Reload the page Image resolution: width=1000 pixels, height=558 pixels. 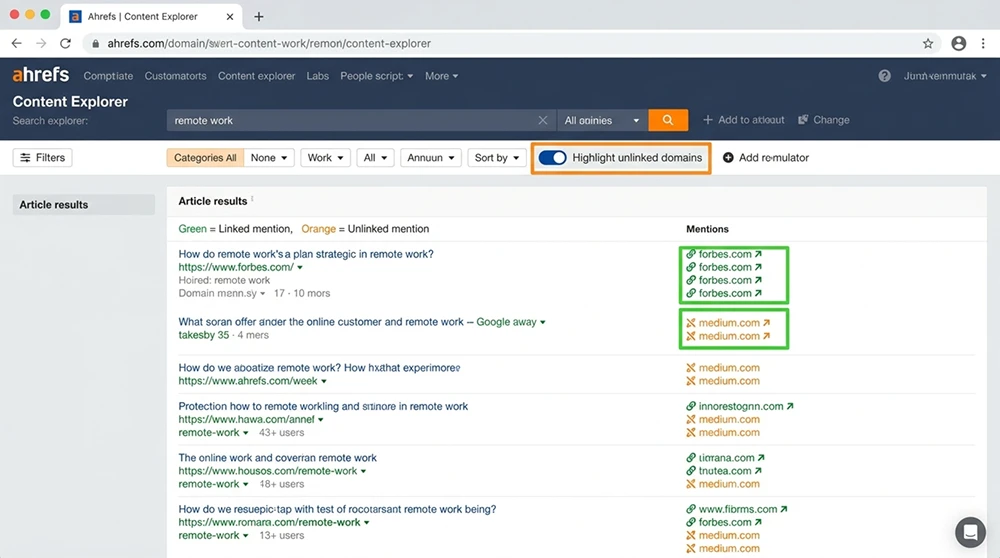click(x=65, y=43)
